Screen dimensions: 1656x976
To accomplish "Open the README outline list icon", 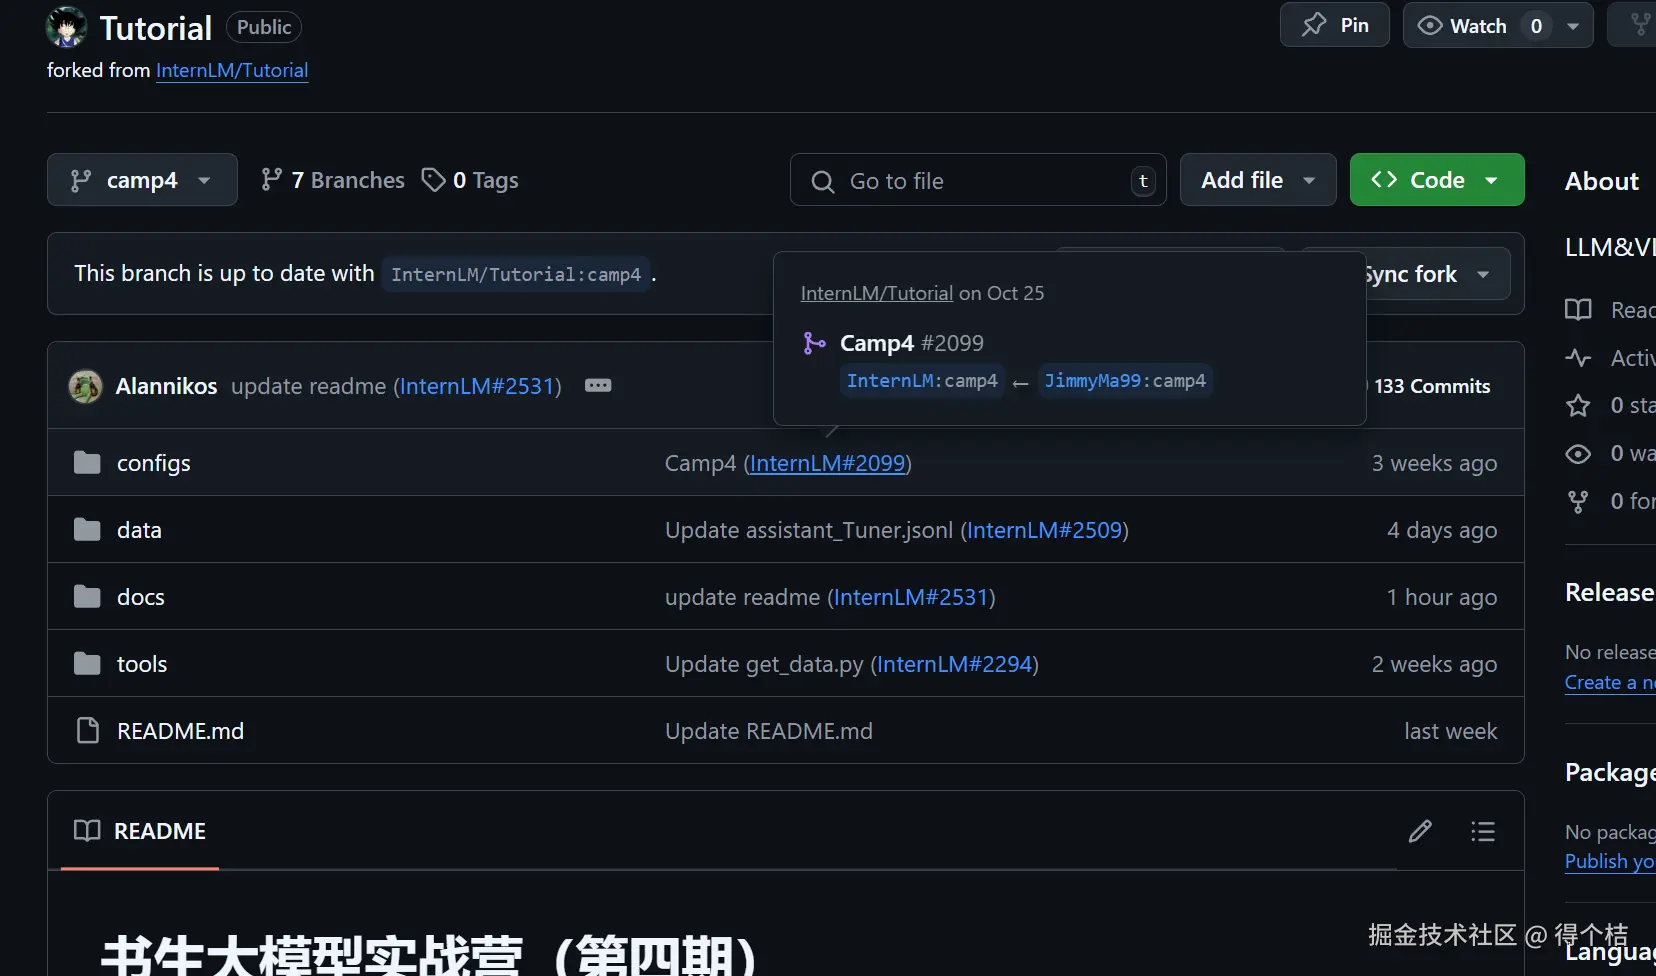I will (1483, 831).
